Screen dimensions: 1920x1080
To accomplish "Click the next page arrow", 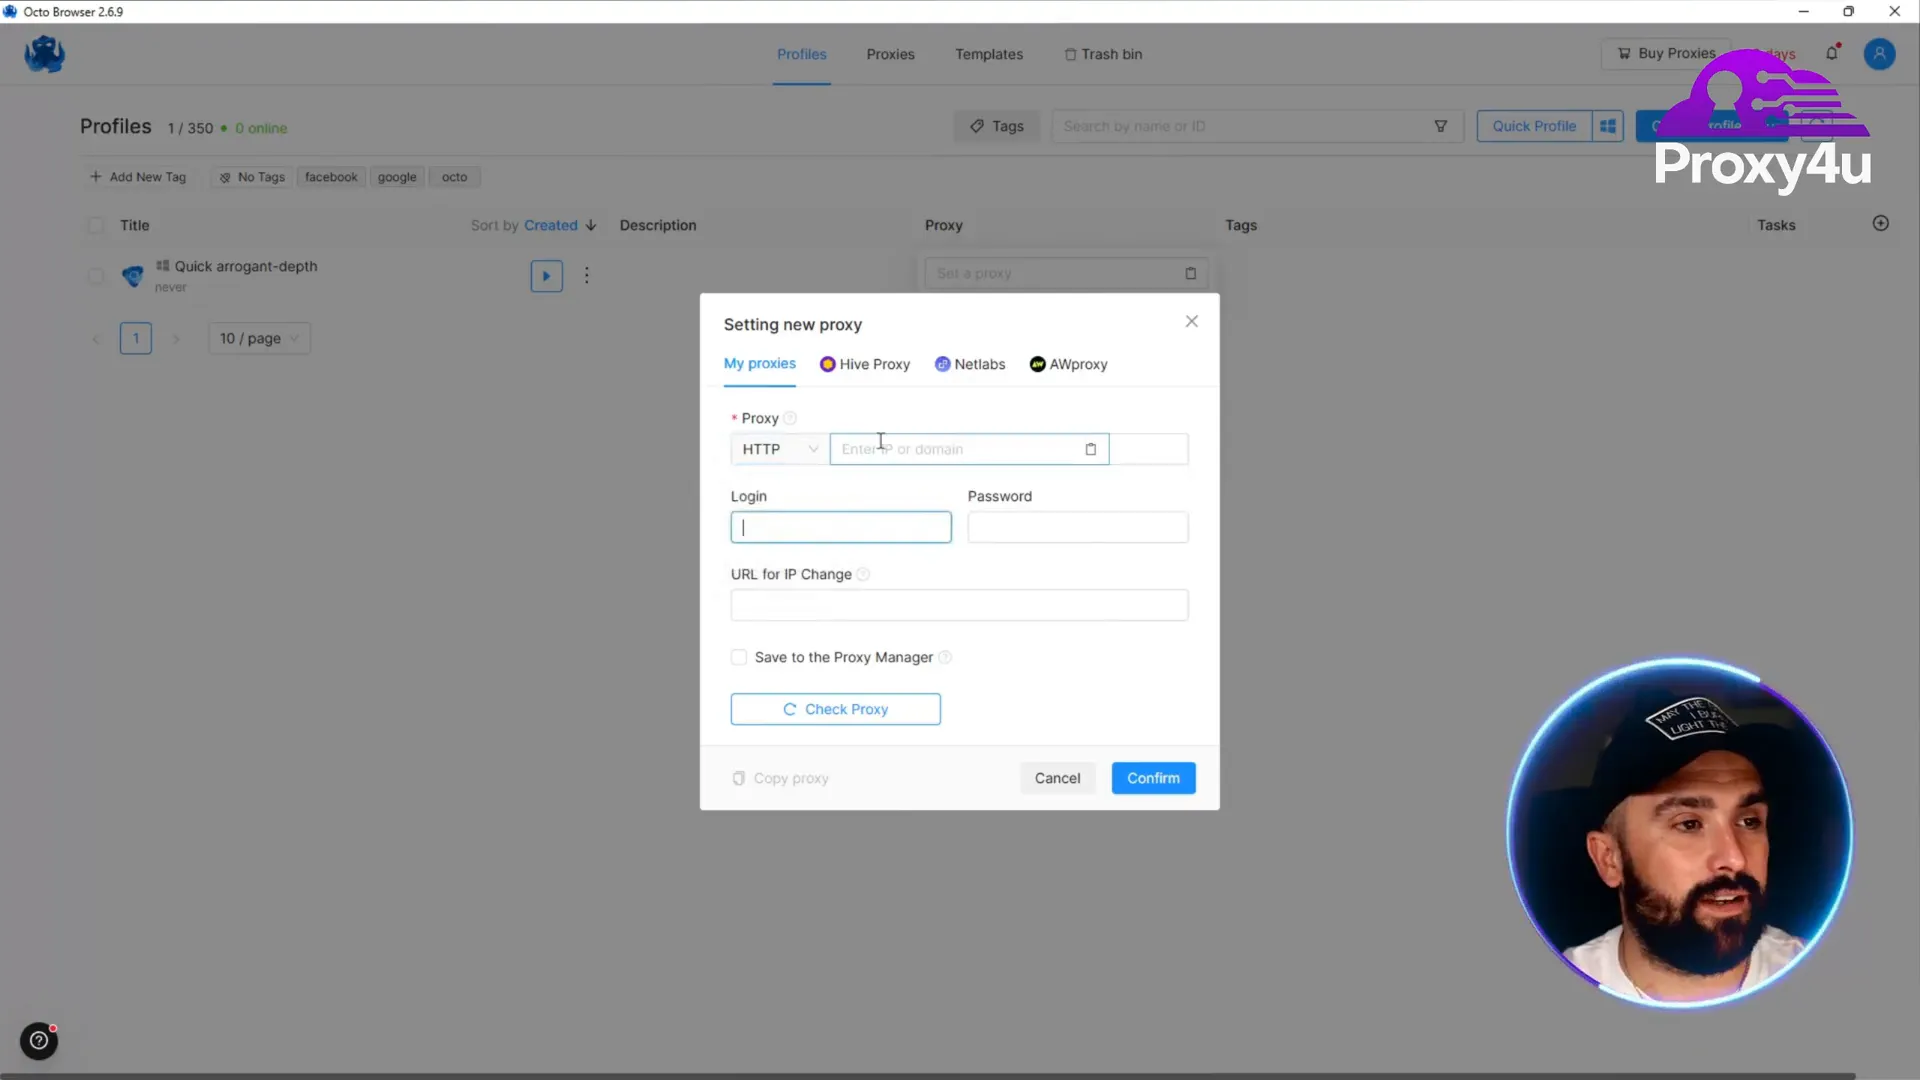I will (x=176, y=338).
